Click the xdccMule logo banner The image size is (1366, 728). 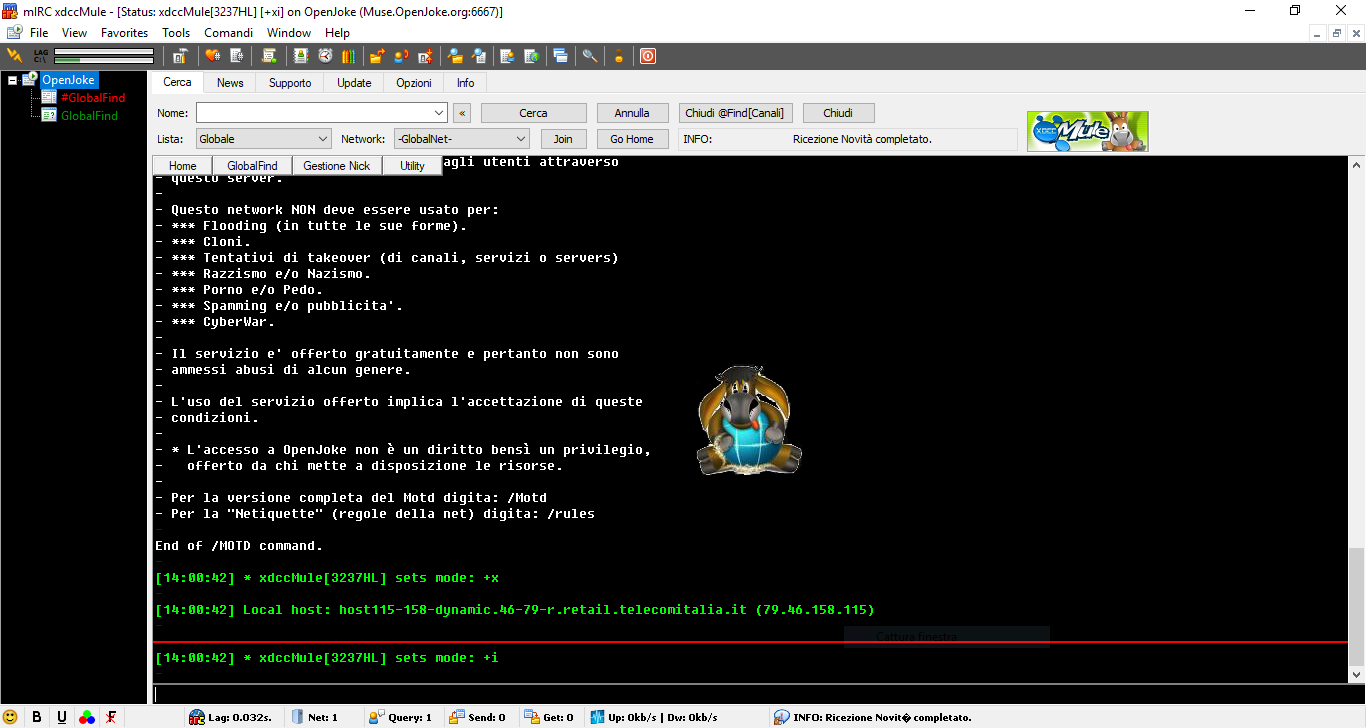(1088, 131)
